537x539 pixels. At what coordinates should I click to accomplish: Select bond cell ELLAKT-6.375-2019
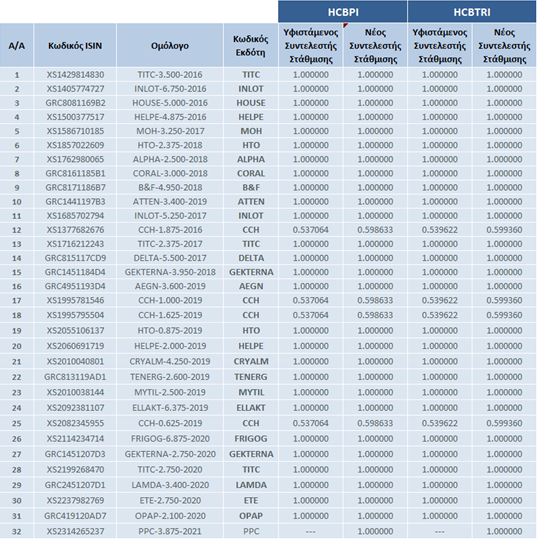pos(170,408)
